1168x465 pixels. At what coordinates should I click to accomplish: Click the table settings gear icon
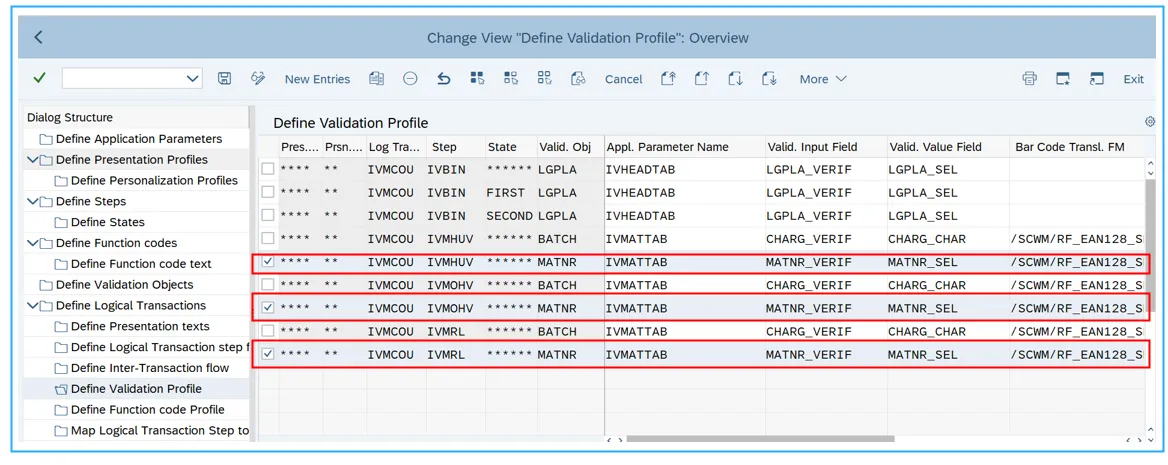pos(1150,122)
